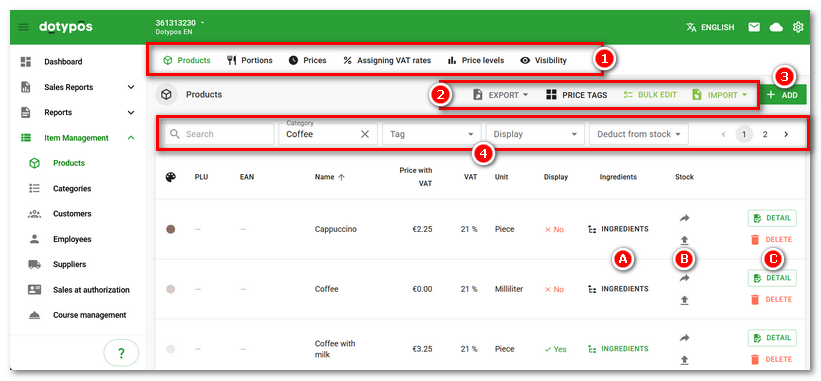
Task: Click the Display Yes value for Coffee with milk
Action: (x=555, y=349)
